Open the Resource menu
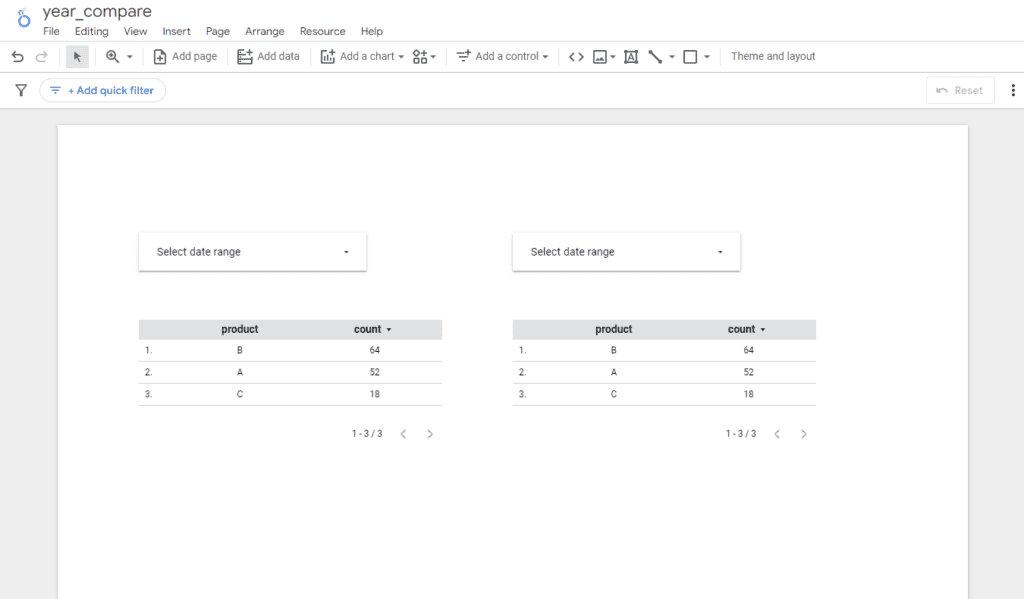This screenshot has height=599, width=1024. (x=322, y=31)
